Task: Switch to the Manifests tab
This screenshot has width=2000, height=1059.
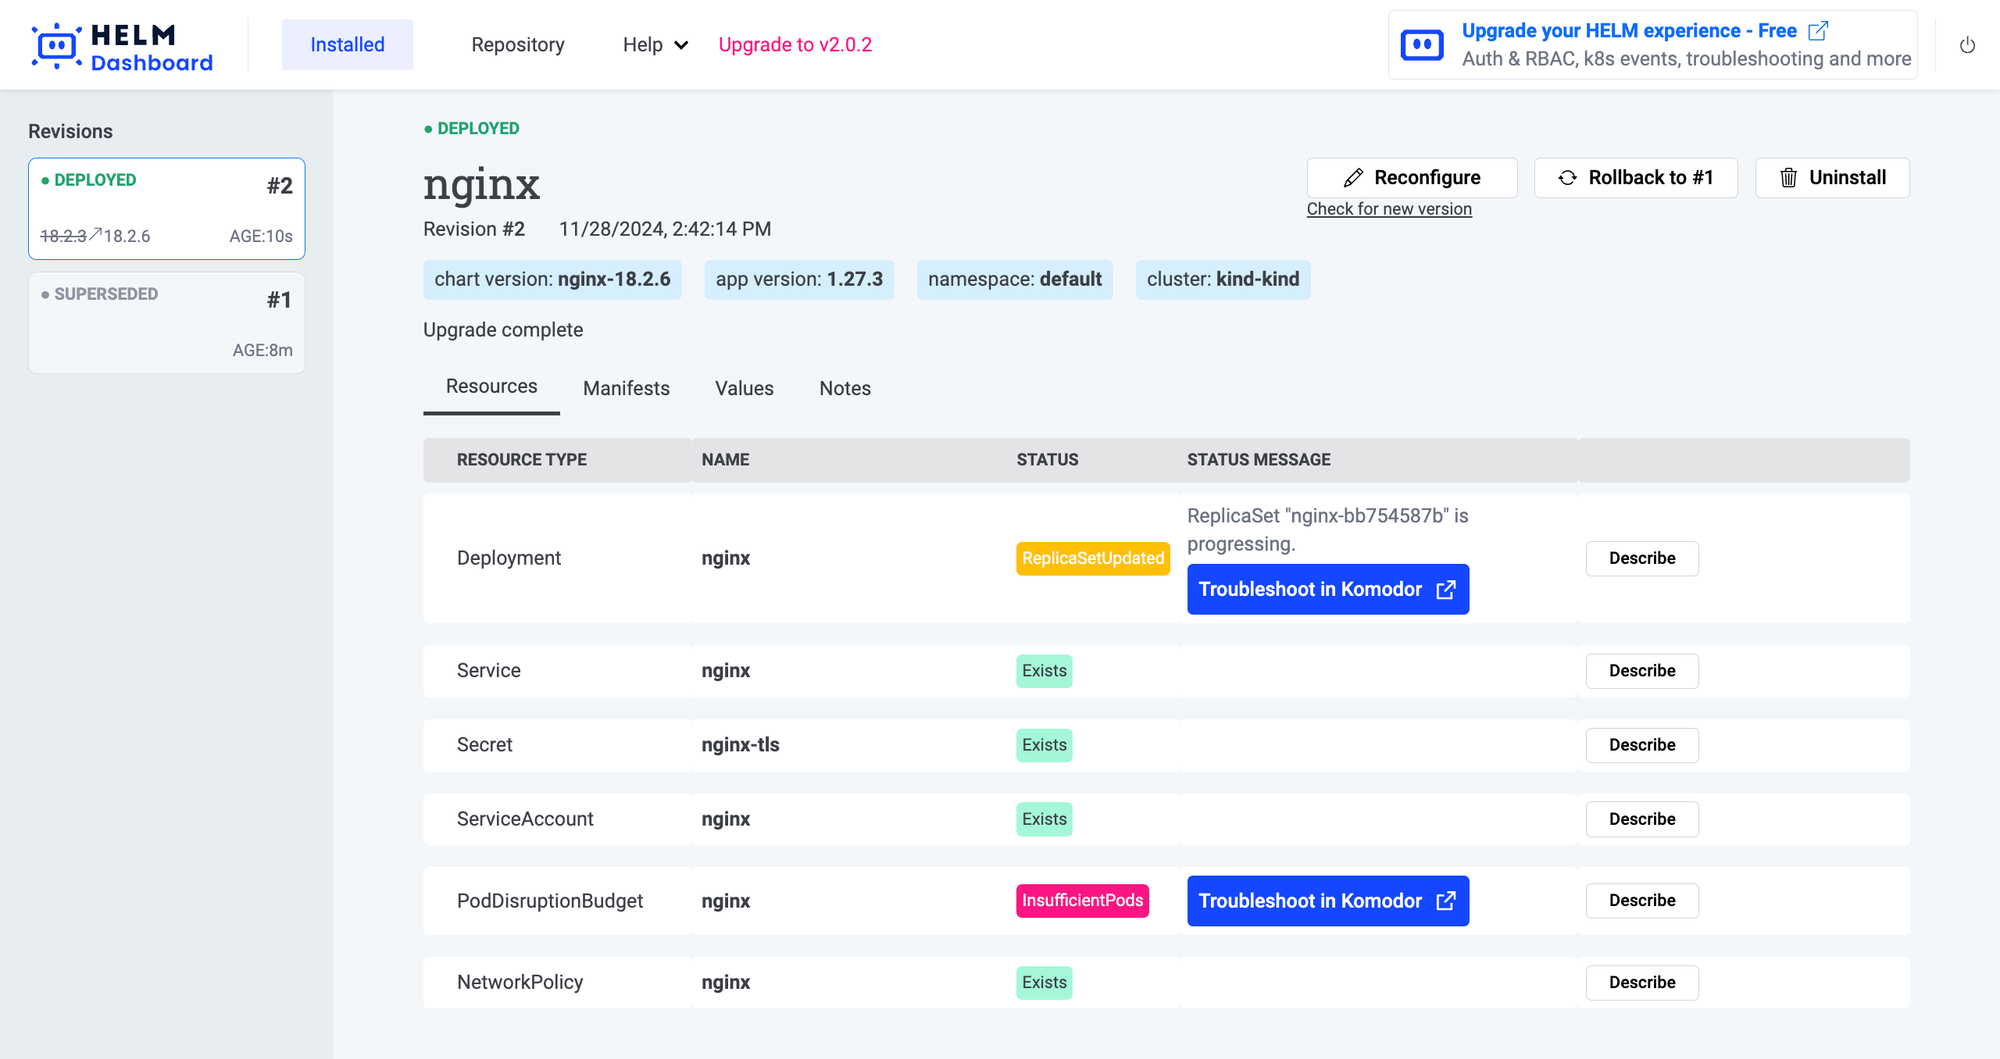Action: (626, 388)
